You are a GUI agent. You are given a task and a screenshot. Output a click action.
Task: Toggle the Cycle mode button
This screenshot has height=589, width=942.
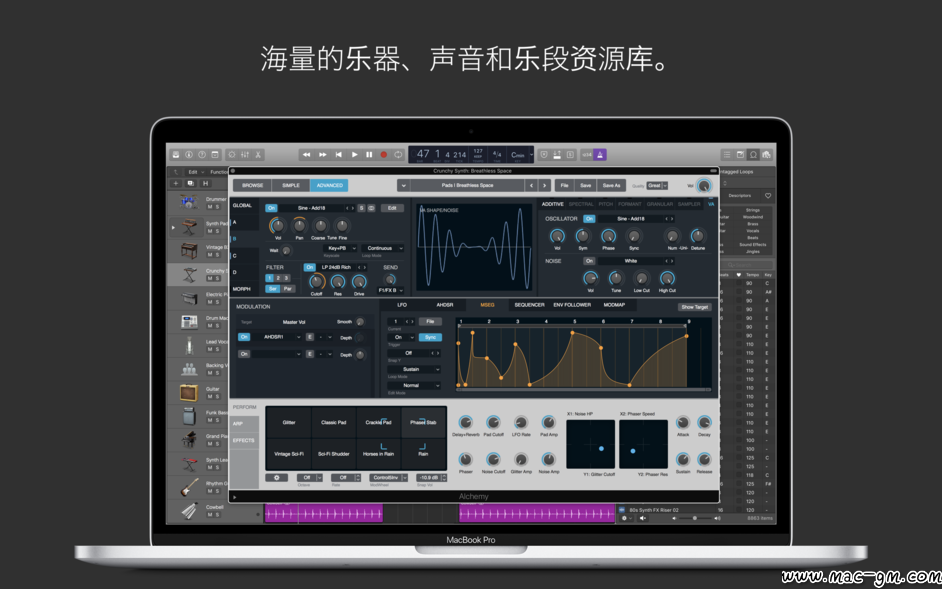click(x=398, y=154)
